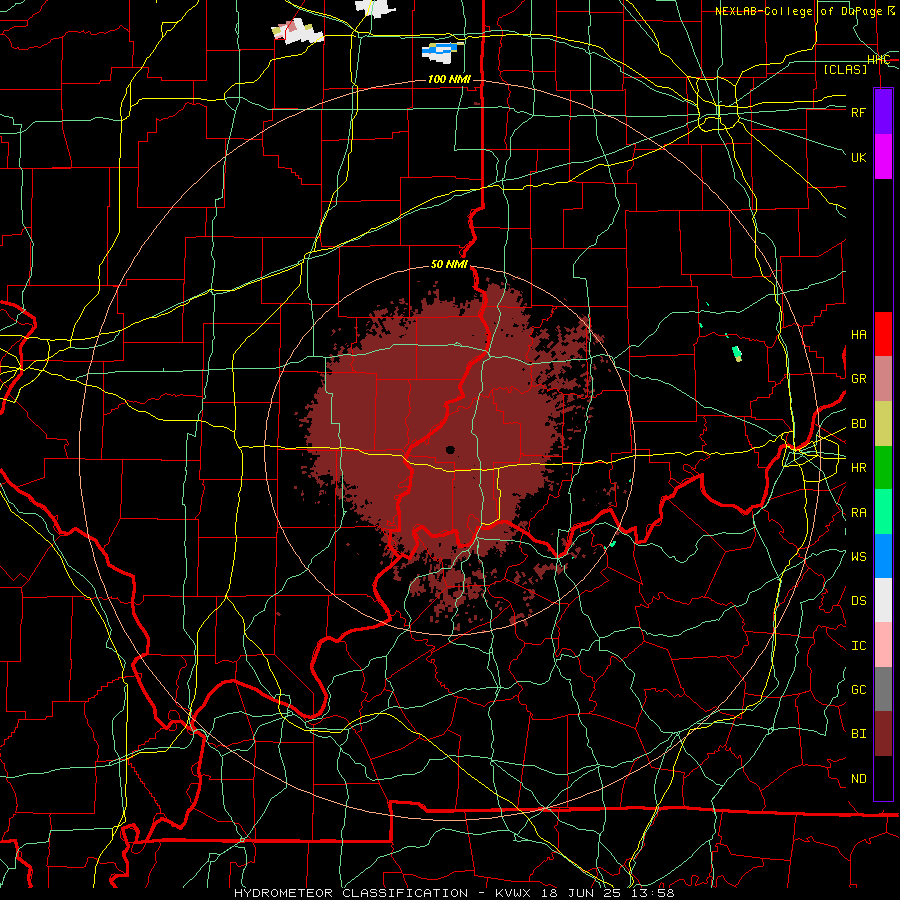Click the 100 NMI range ring label
The height and width of the screenshot is (900, 900).
click(449, 79)
